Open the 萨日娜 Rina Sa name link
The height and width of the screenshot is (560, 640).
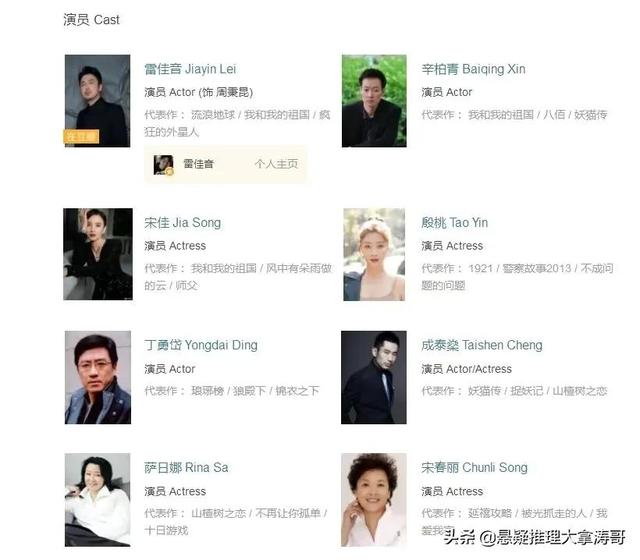coord(186,468)
